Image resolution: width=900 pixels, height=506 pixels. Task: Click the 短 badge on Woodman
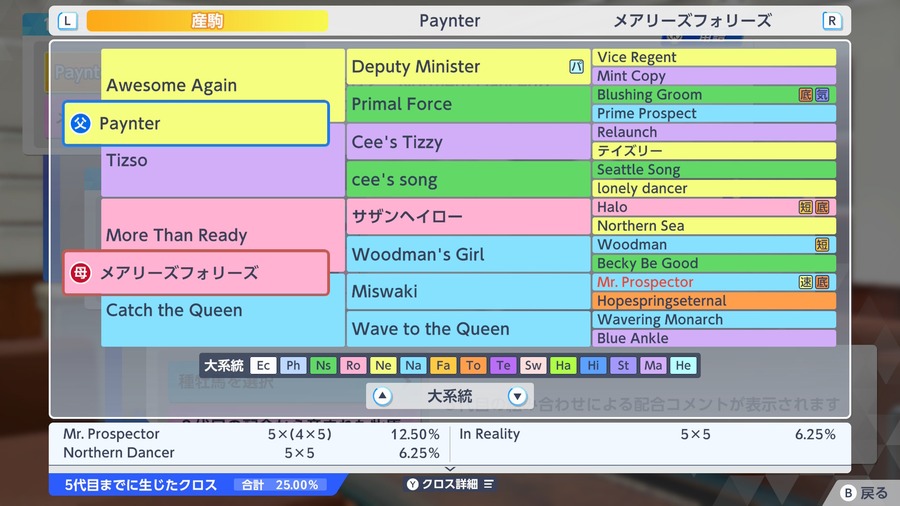822,244
